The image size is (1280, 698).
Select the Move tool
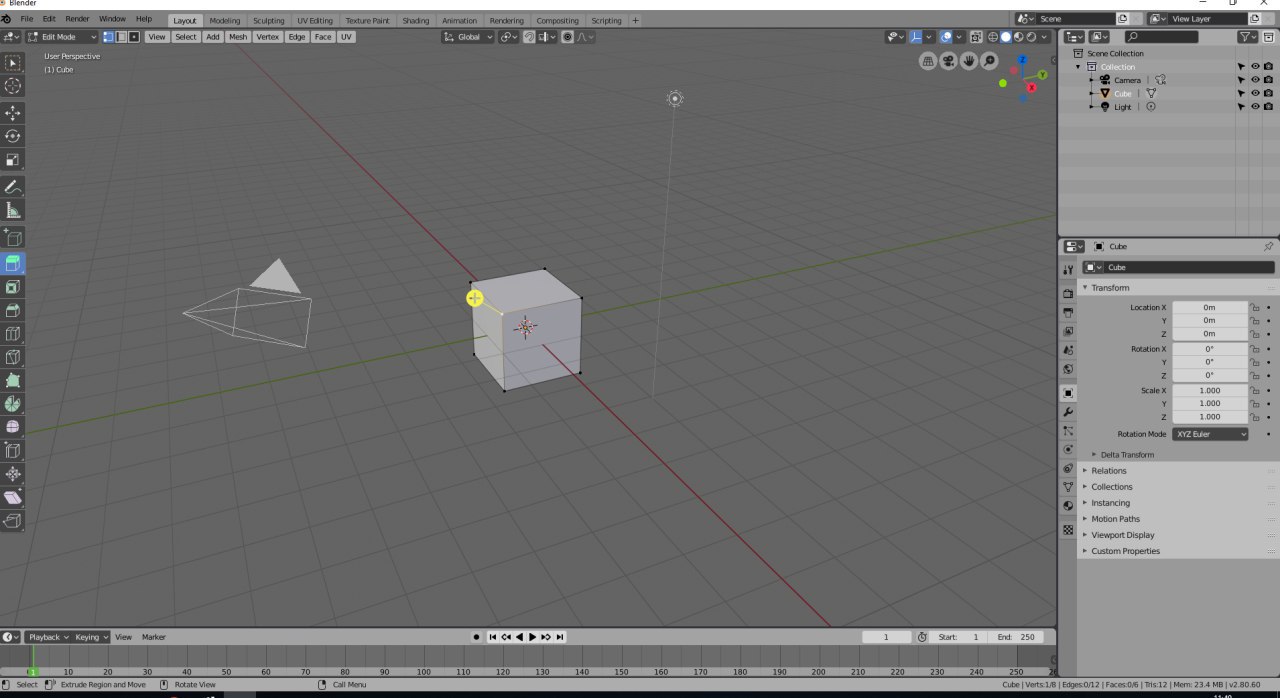tap(13, 113)
